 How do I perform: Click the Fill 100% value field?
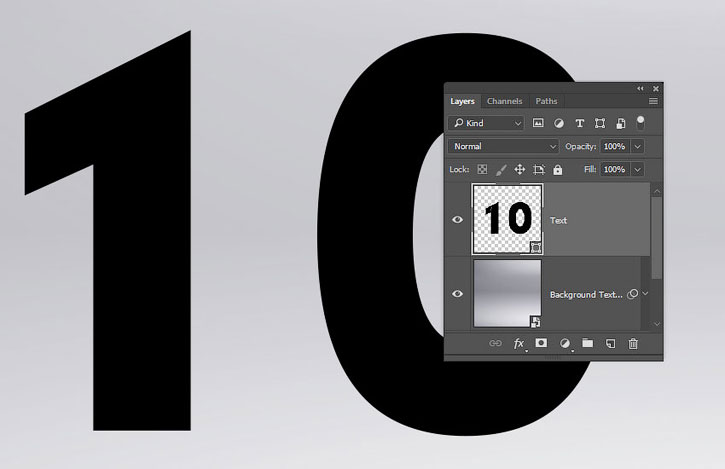(x=615, y=170)
